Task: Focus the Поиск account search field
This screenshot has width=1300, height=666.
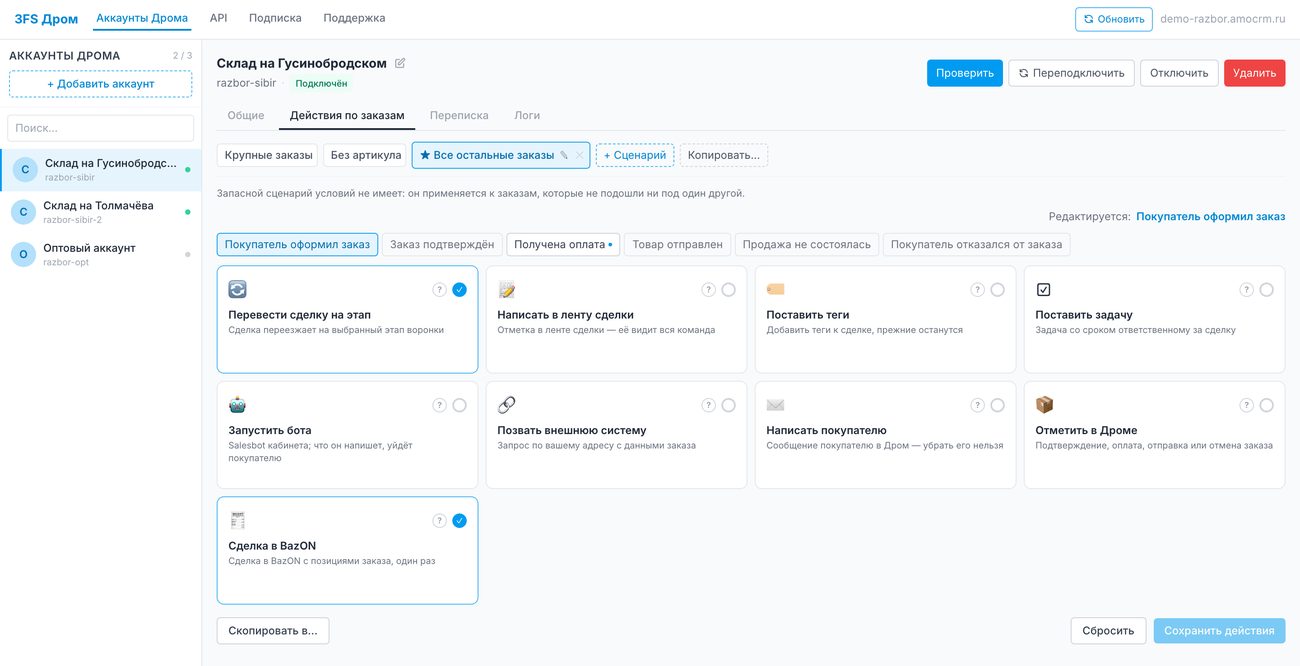Action: pos(101,128)
